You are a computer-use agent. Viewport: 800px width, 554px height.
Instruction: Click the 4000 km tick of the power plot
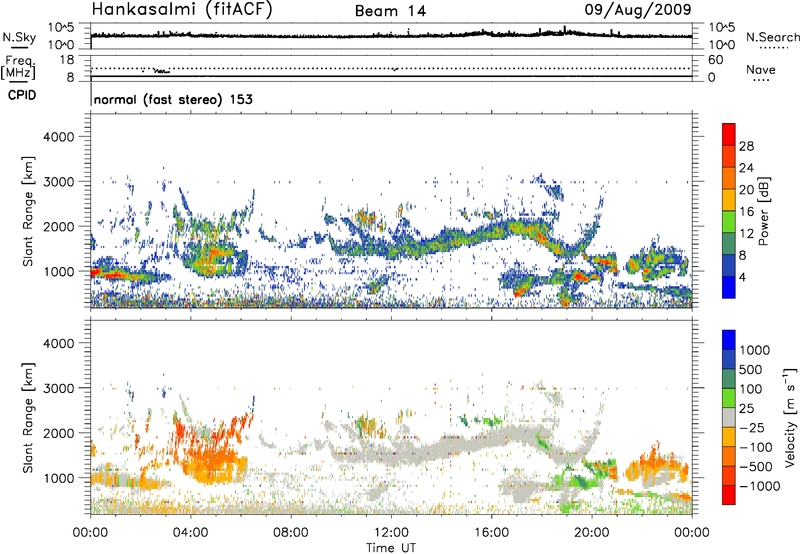click(58, 137)
